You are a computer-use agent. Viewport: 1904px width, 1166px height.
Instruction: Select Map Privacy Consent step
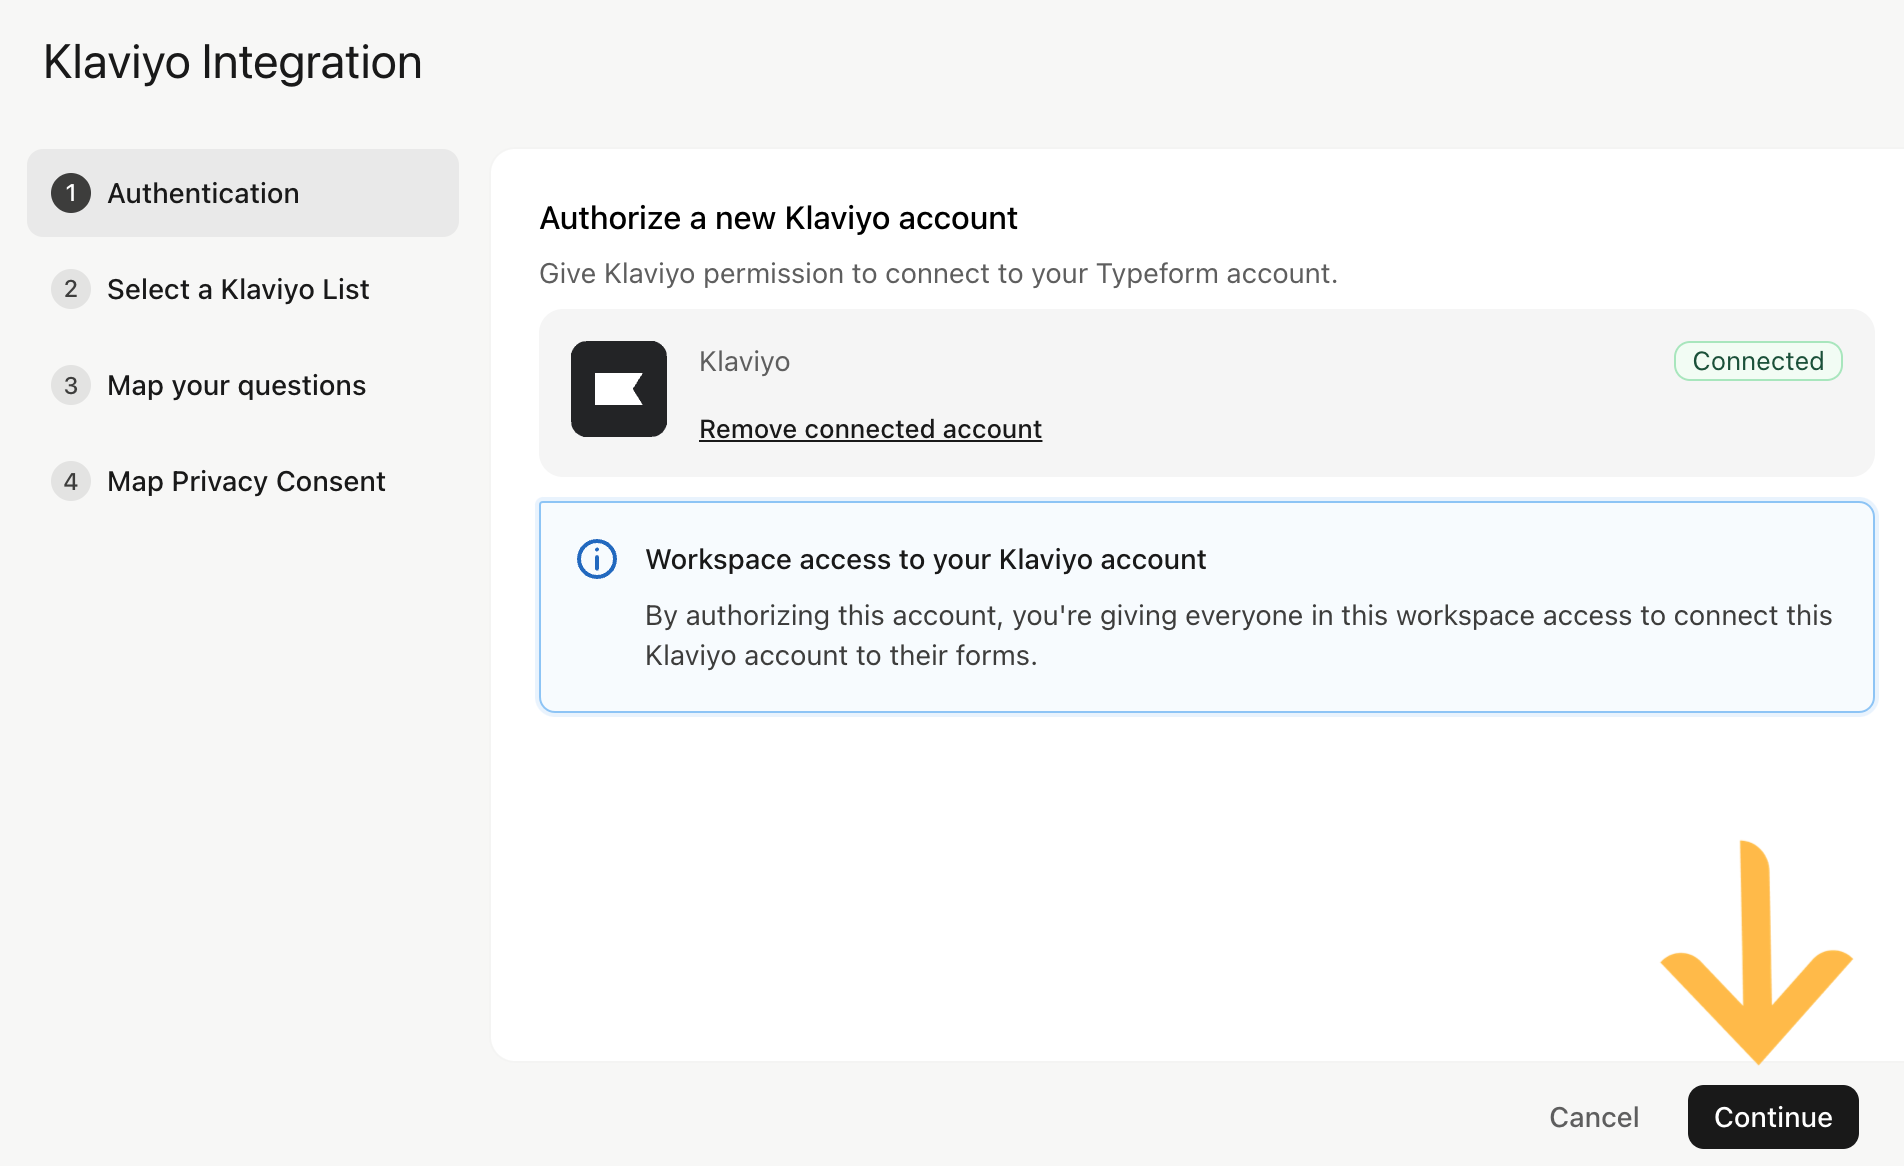pyautogui.click(x=243, y=481)
